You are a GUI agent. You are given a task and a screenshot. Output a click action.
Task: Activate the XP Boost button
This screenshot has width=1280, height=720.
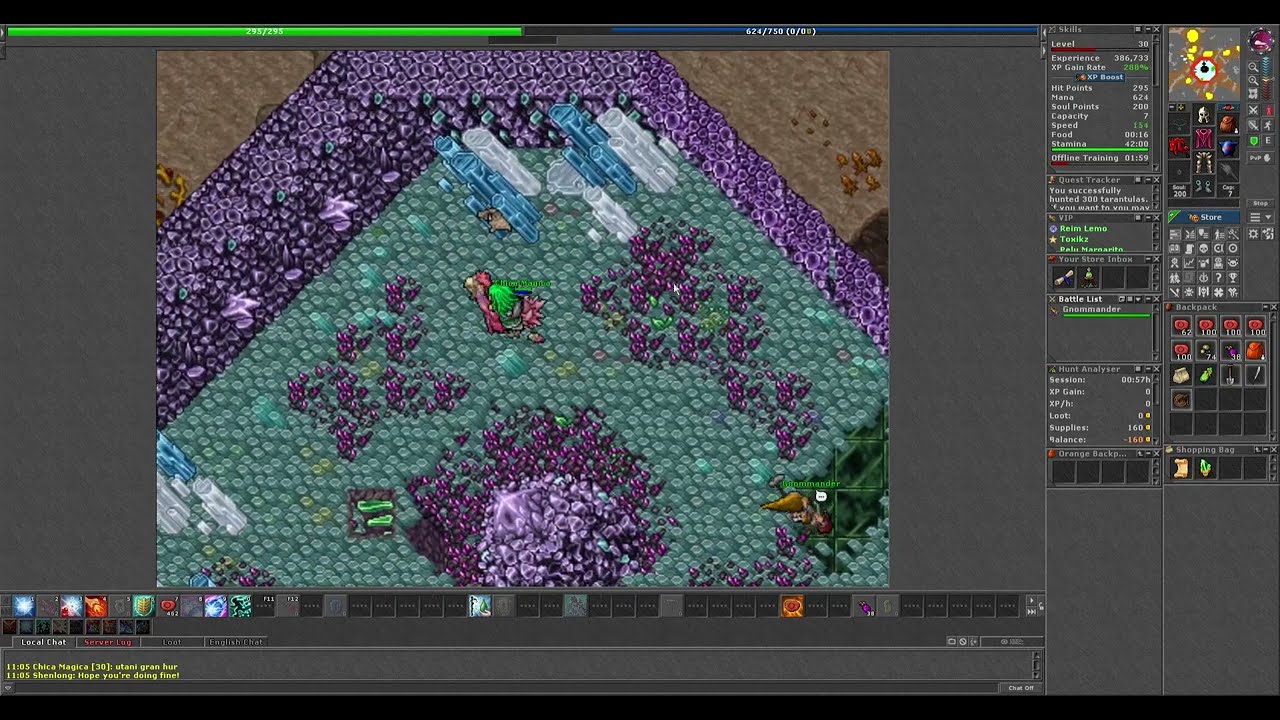(1099, 77)
